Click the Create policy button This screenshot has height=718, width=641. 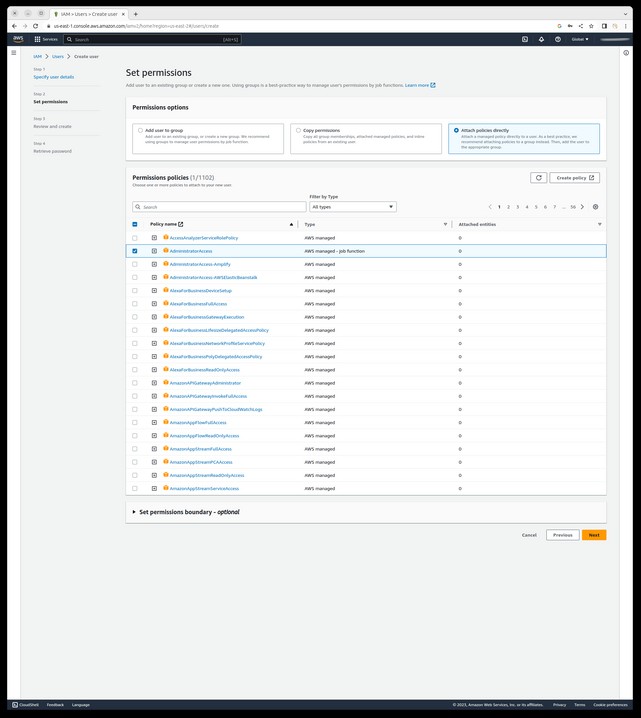point(575,178)
